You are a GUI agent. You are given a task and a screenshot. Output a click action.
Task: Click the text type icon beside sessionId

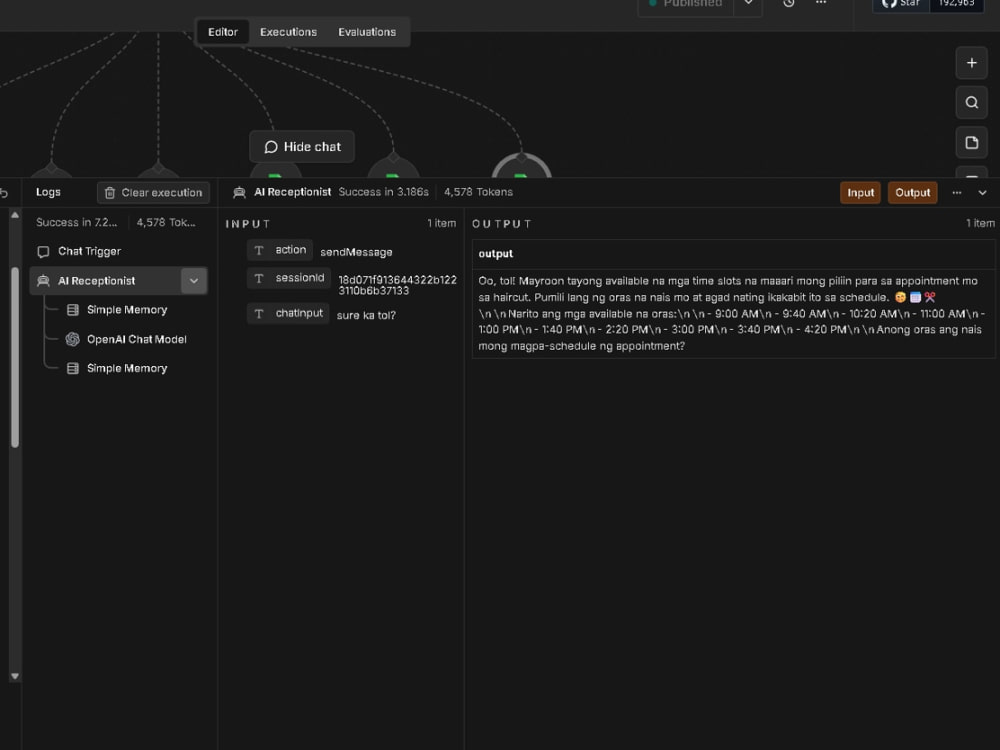click(259, 278)
